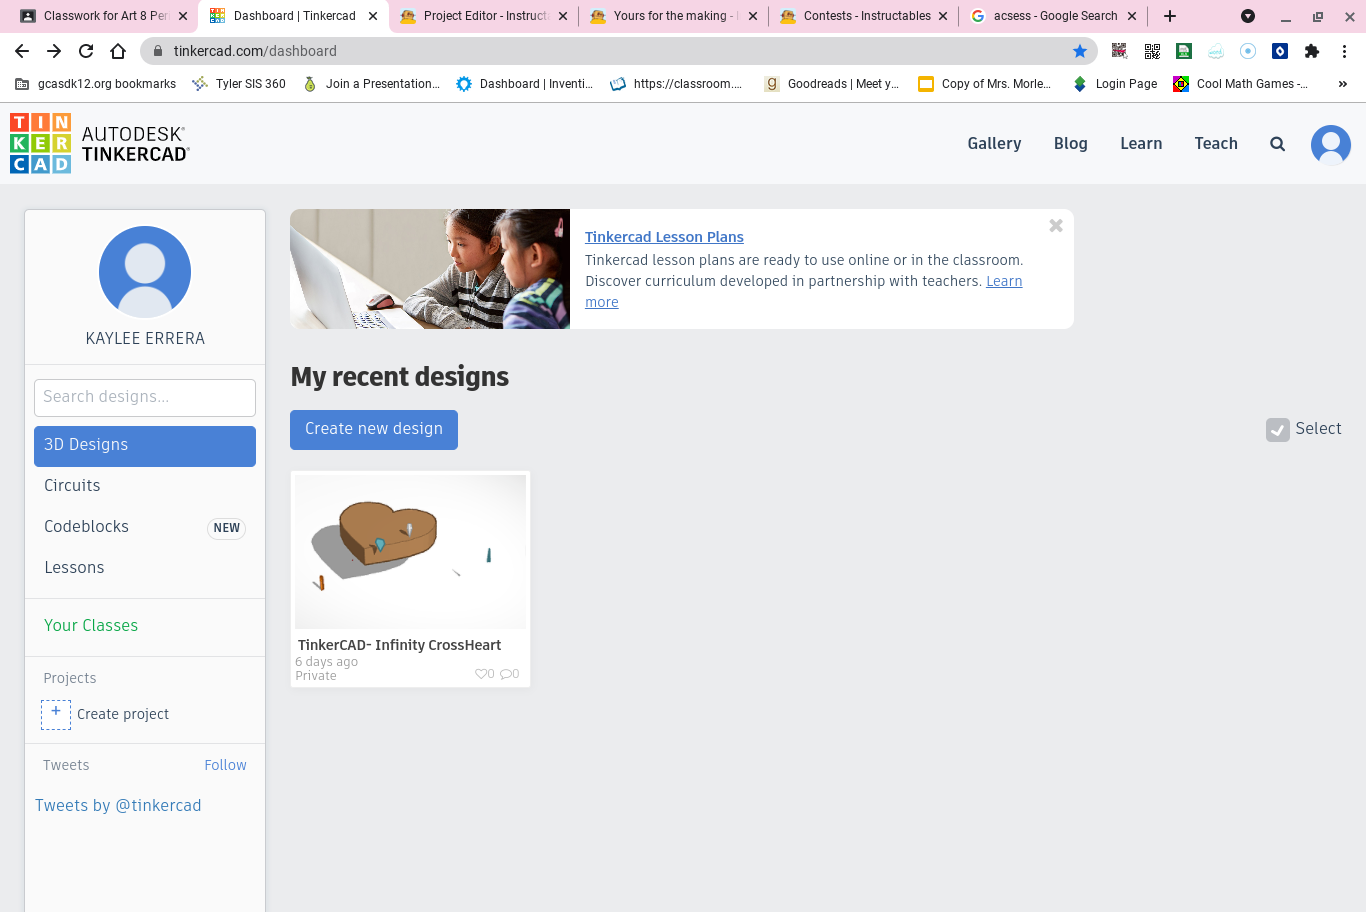Click the comments bubble icon on CrossHeart design
Viewport: 1366px width, 912px height.
click(507, 674)
